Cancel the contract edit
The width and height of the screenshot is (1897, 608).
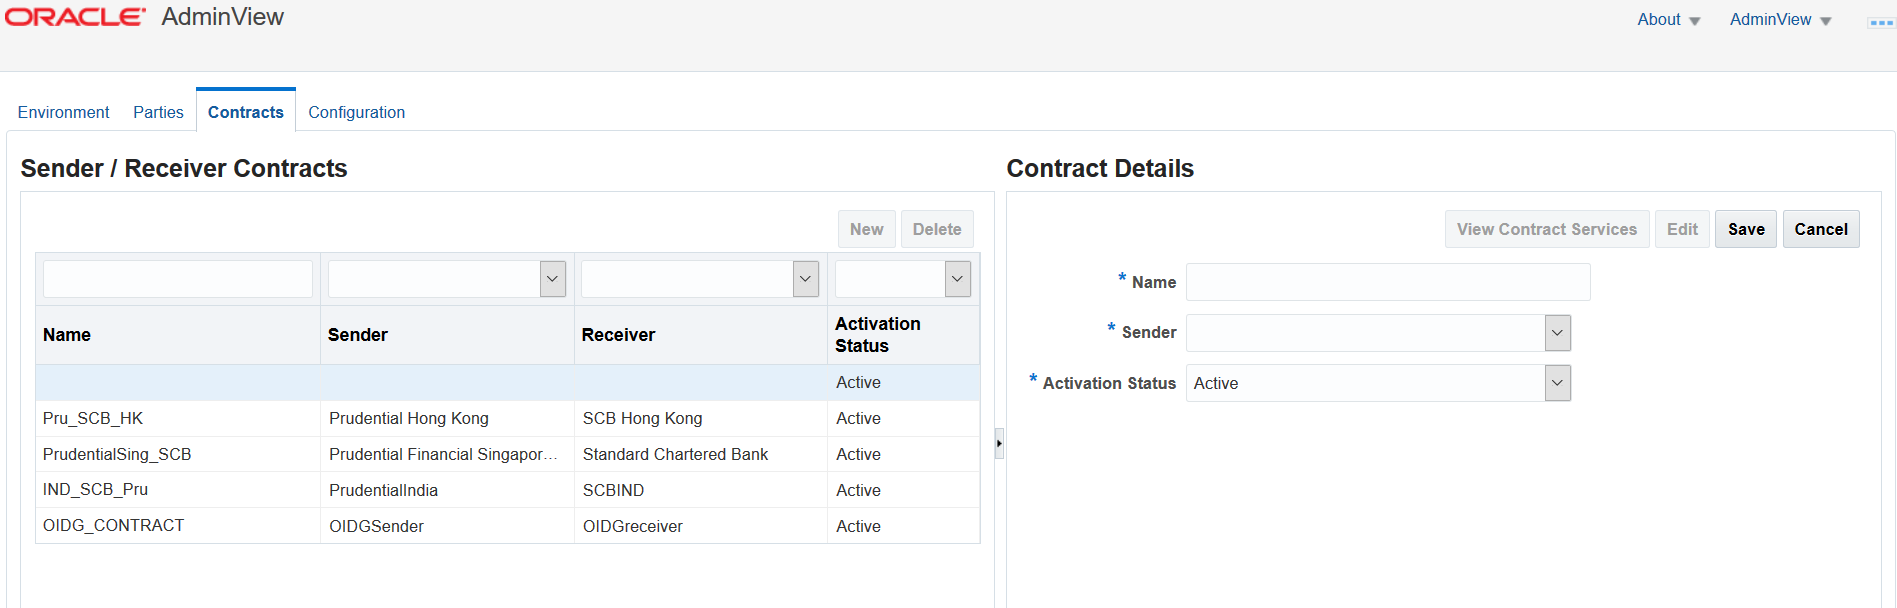coord(1820,228)
